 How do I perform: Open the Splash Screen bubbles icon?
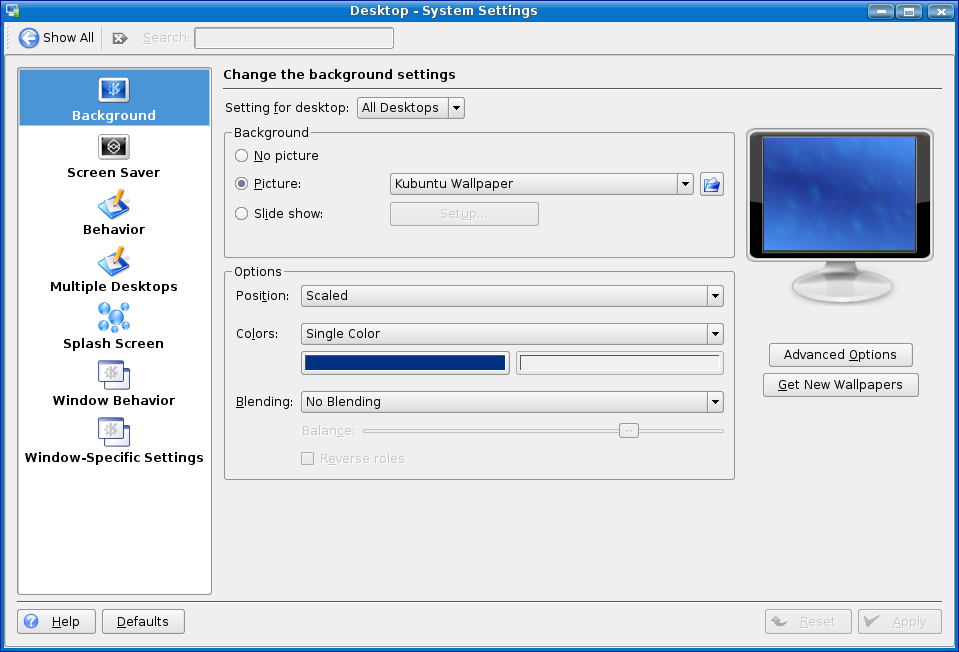pos(113,318)
